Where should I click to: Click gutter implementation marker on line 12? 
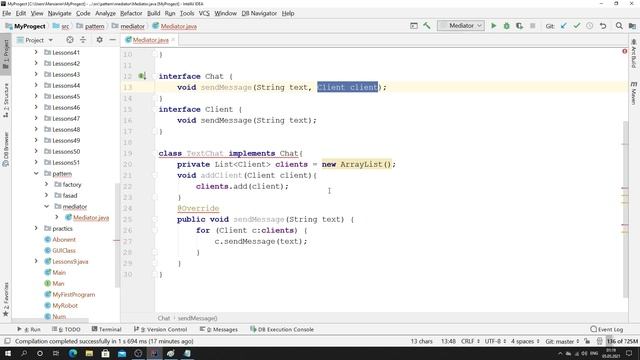142,76
